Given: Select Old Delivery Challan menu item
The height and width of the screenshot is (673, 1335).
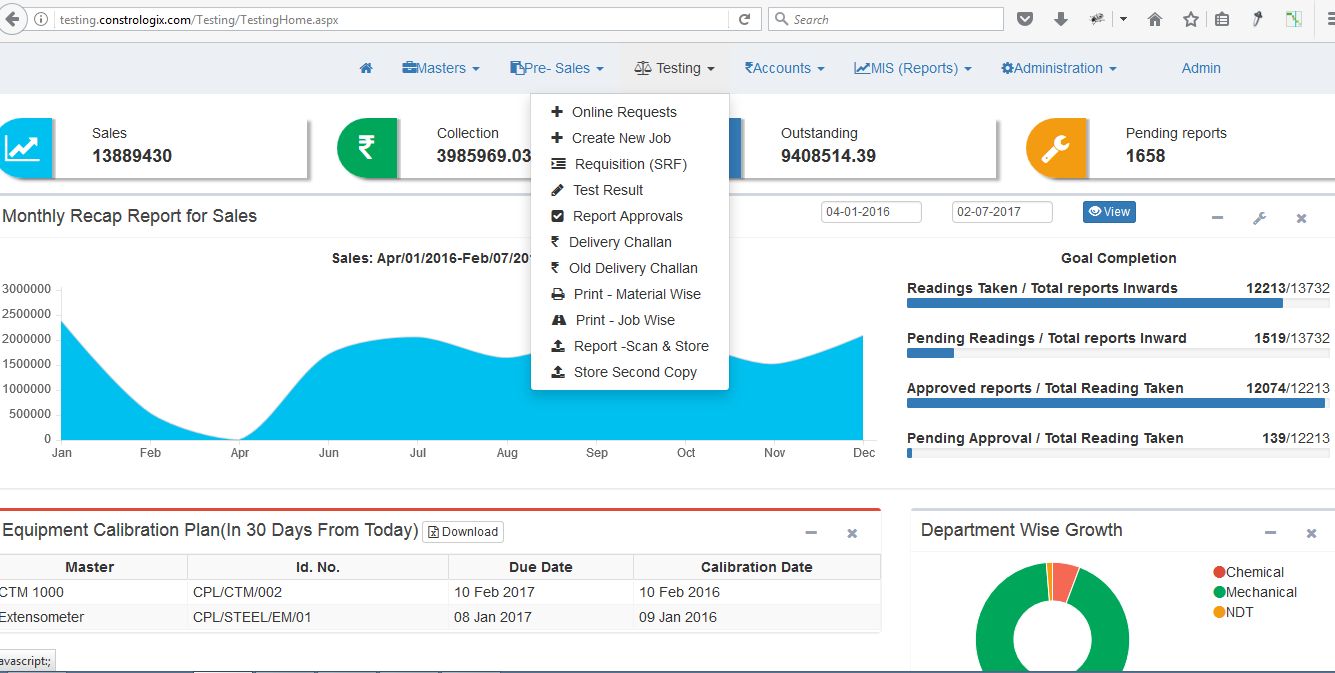Looking at the screenshot, I should point(630,268).
